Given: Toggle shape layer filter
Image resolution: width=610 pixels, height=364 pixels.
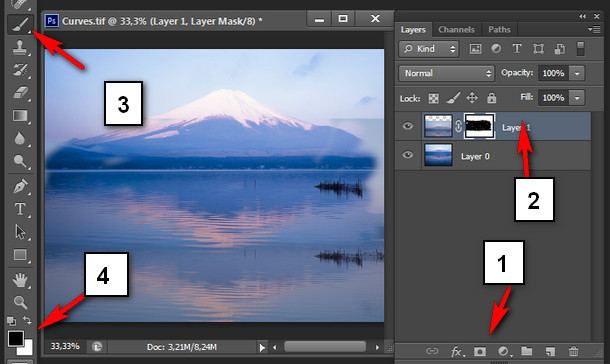Looking at the screenshot, I should coord(538,49).
